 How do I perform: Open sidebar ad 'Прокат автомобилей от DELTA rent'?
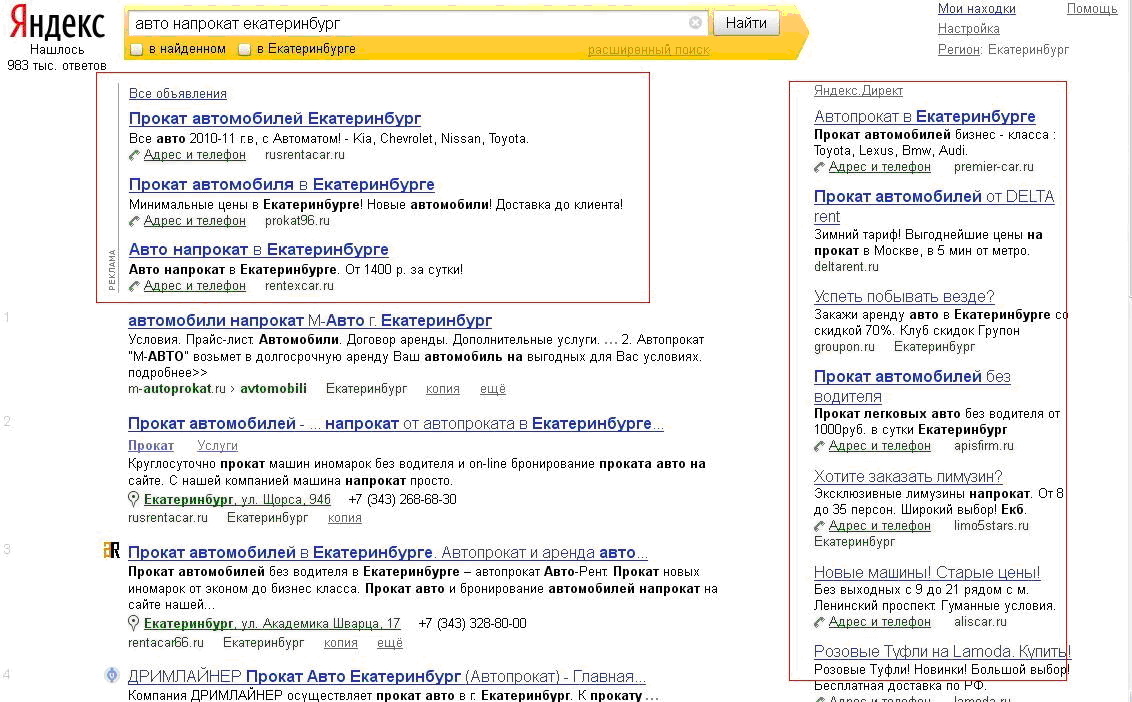click(x=933, y=206)
